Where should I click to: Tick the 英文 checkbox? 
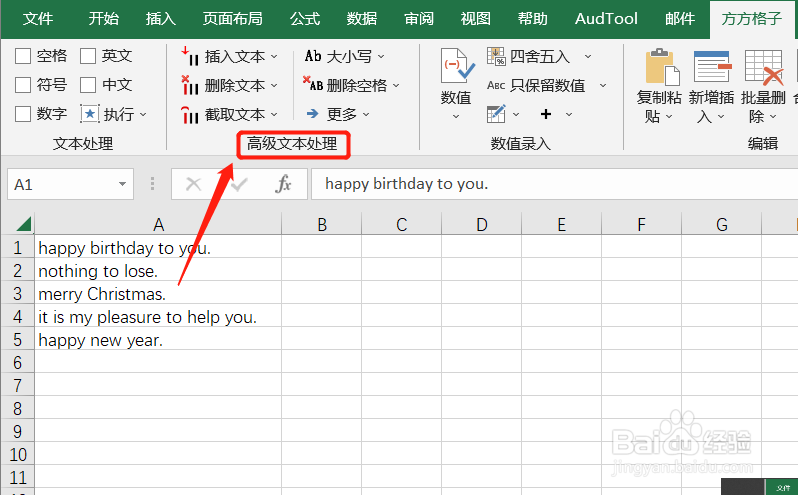tap(88, 56)
